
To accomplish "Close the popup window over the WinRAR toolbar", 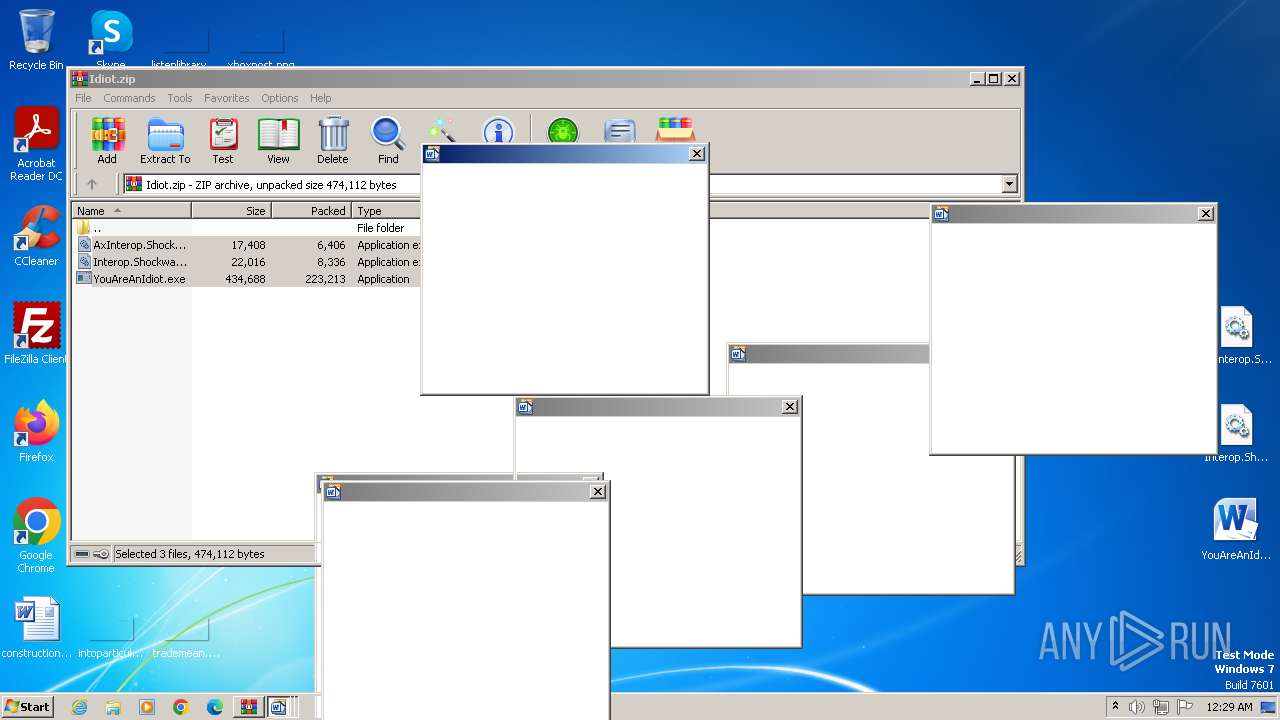I will (697, 154).
